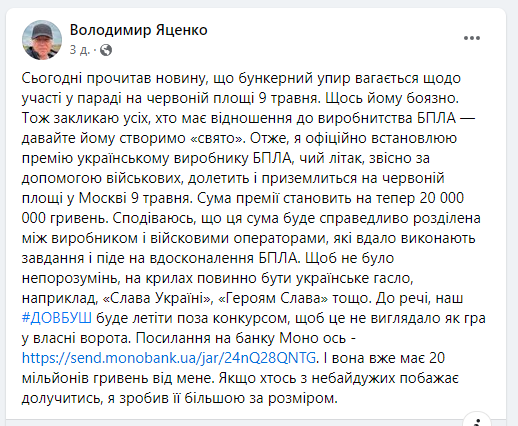
Task: Open the post via the '3 д.' timestamp
Action: coord(80,50)
